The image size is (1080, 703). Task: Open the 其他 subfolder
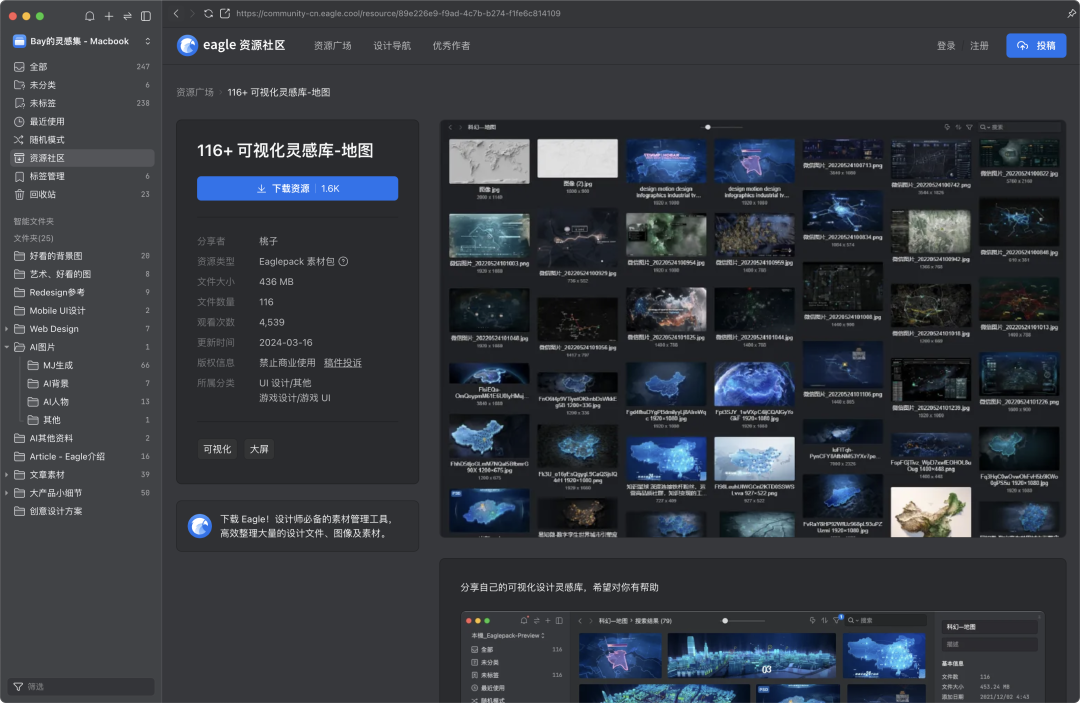click(x=89, y=420)
